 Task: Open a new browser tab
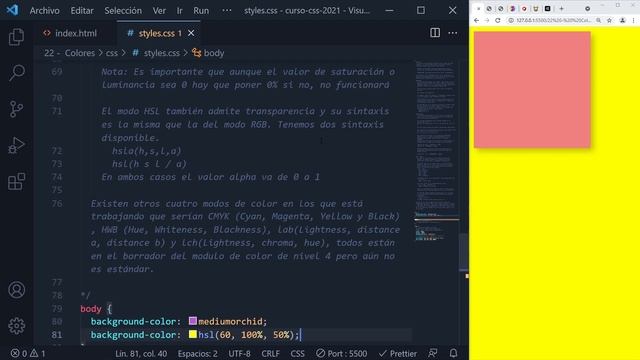tap(561, 9)
